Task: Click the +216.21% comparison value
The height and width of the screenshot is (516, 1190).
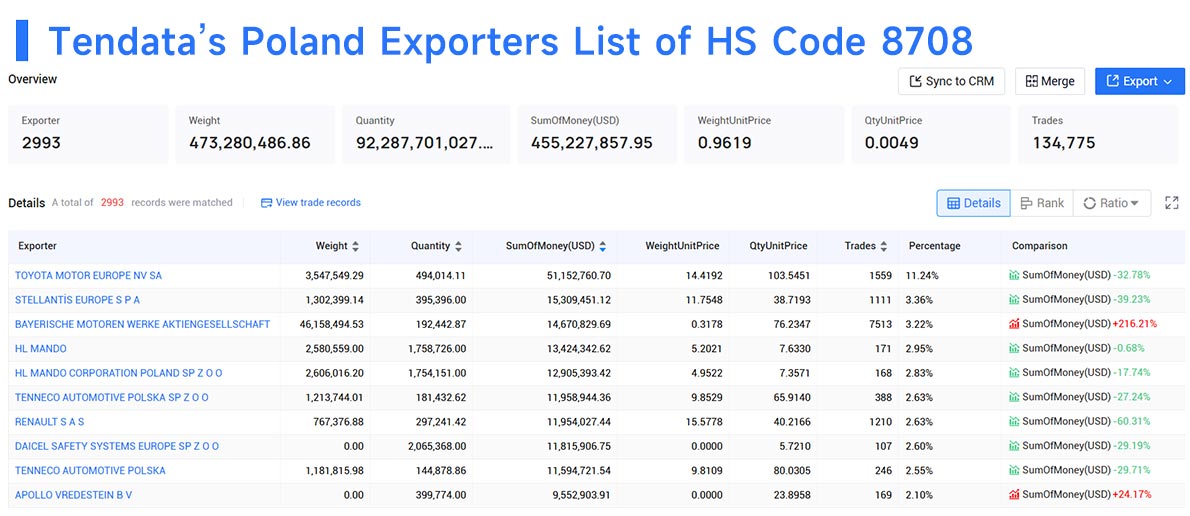Action: tap(1135, 324)
